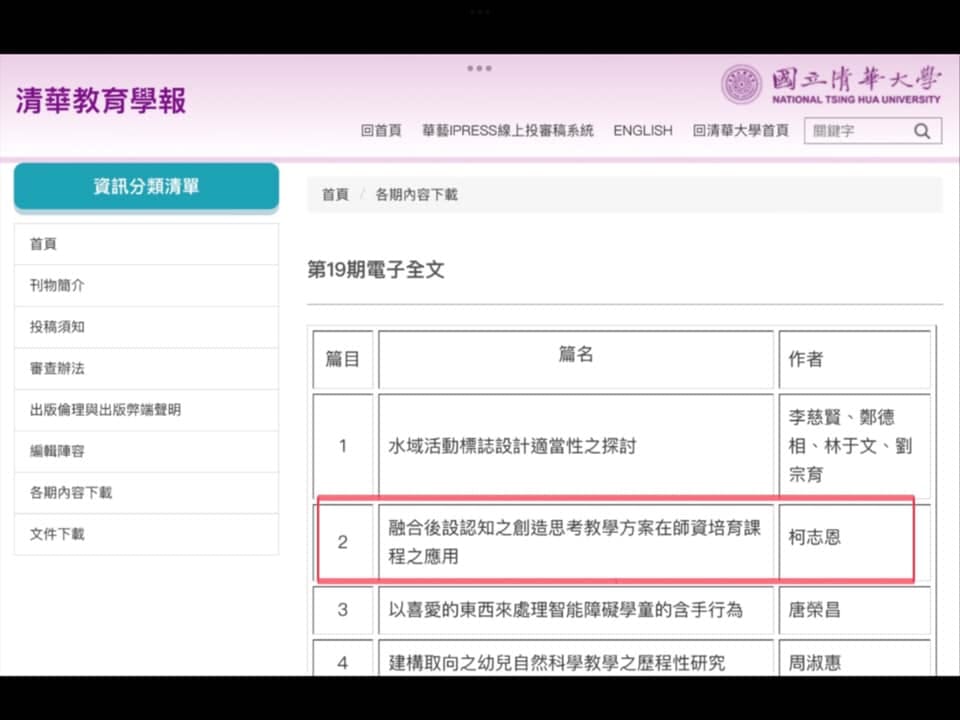Open 刊物簡介 in the sidebar
The image size is (960, 720).
point(146,285)
